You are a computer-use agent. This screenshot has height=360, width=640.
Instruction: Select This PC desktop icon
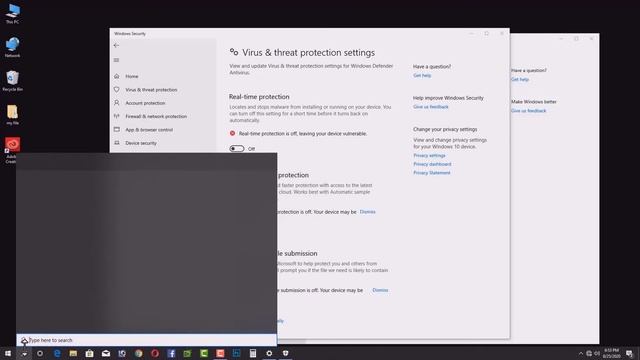[12, 13]
